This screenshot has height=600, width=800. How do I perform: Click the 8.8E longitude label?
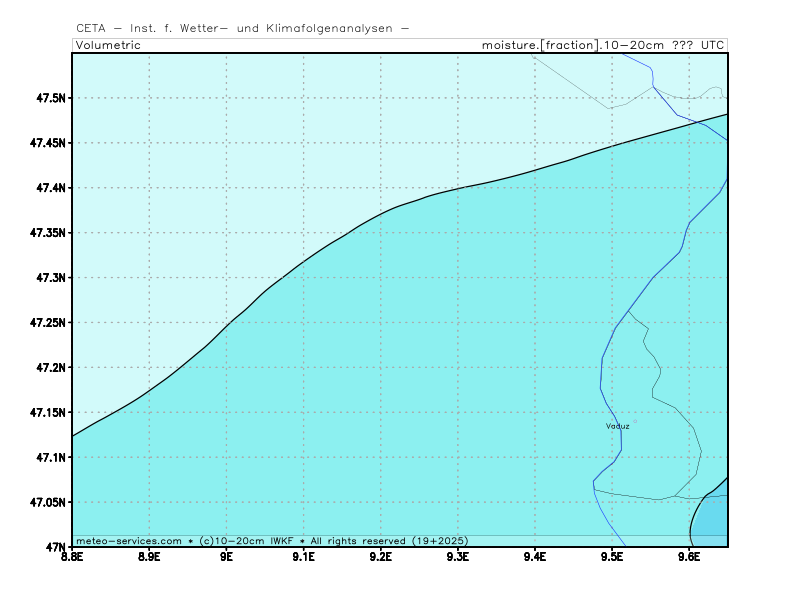[72, 557]
